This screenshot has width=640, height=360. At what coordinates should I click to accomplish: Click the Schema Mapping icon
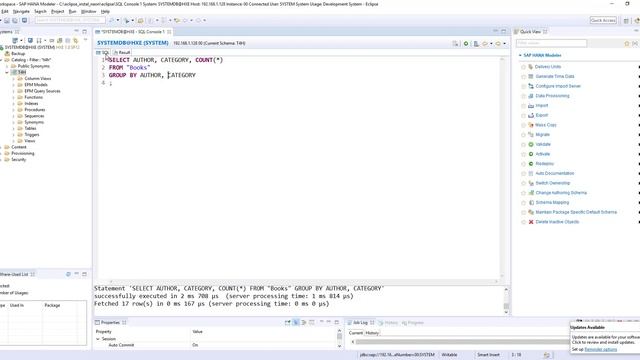pyautogui.click(x=531, y=202)
